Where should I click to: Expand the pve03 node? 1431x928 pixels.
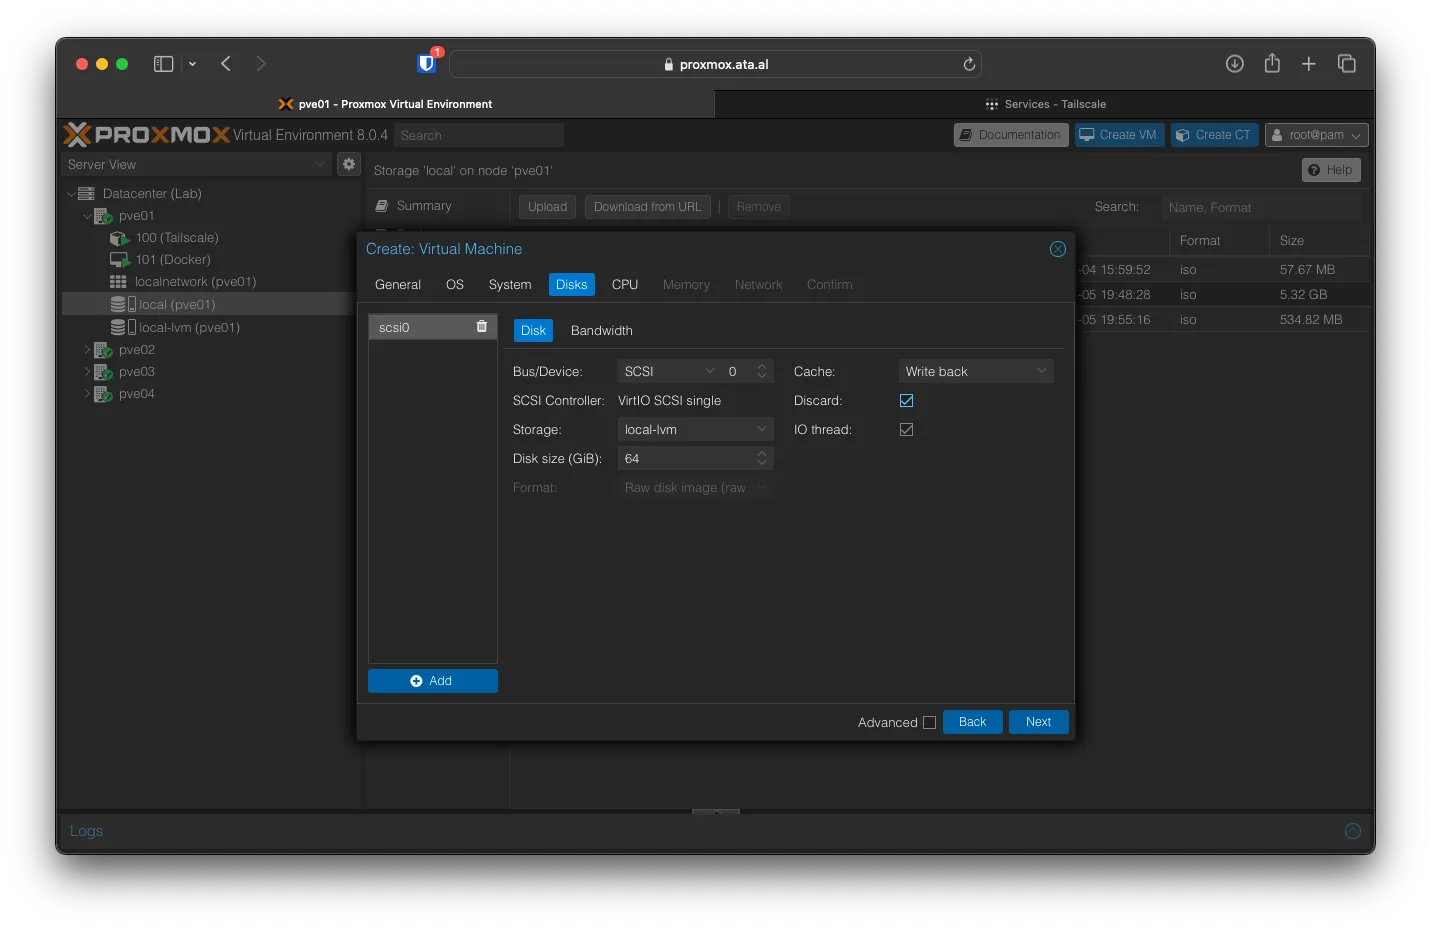(87, 372)
